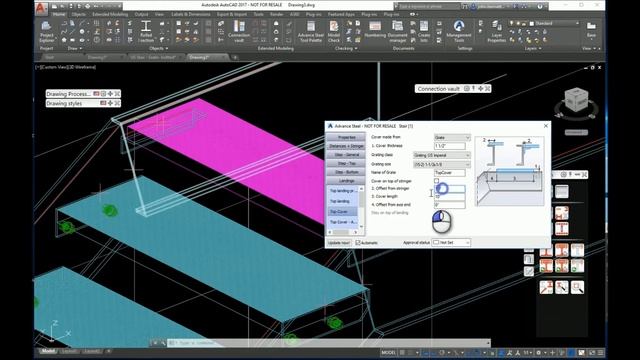640x360 pixels.
Task: Toggle the Cover on top of stringer checkbox
Action: pyautogui.click(x=436, y=180)
